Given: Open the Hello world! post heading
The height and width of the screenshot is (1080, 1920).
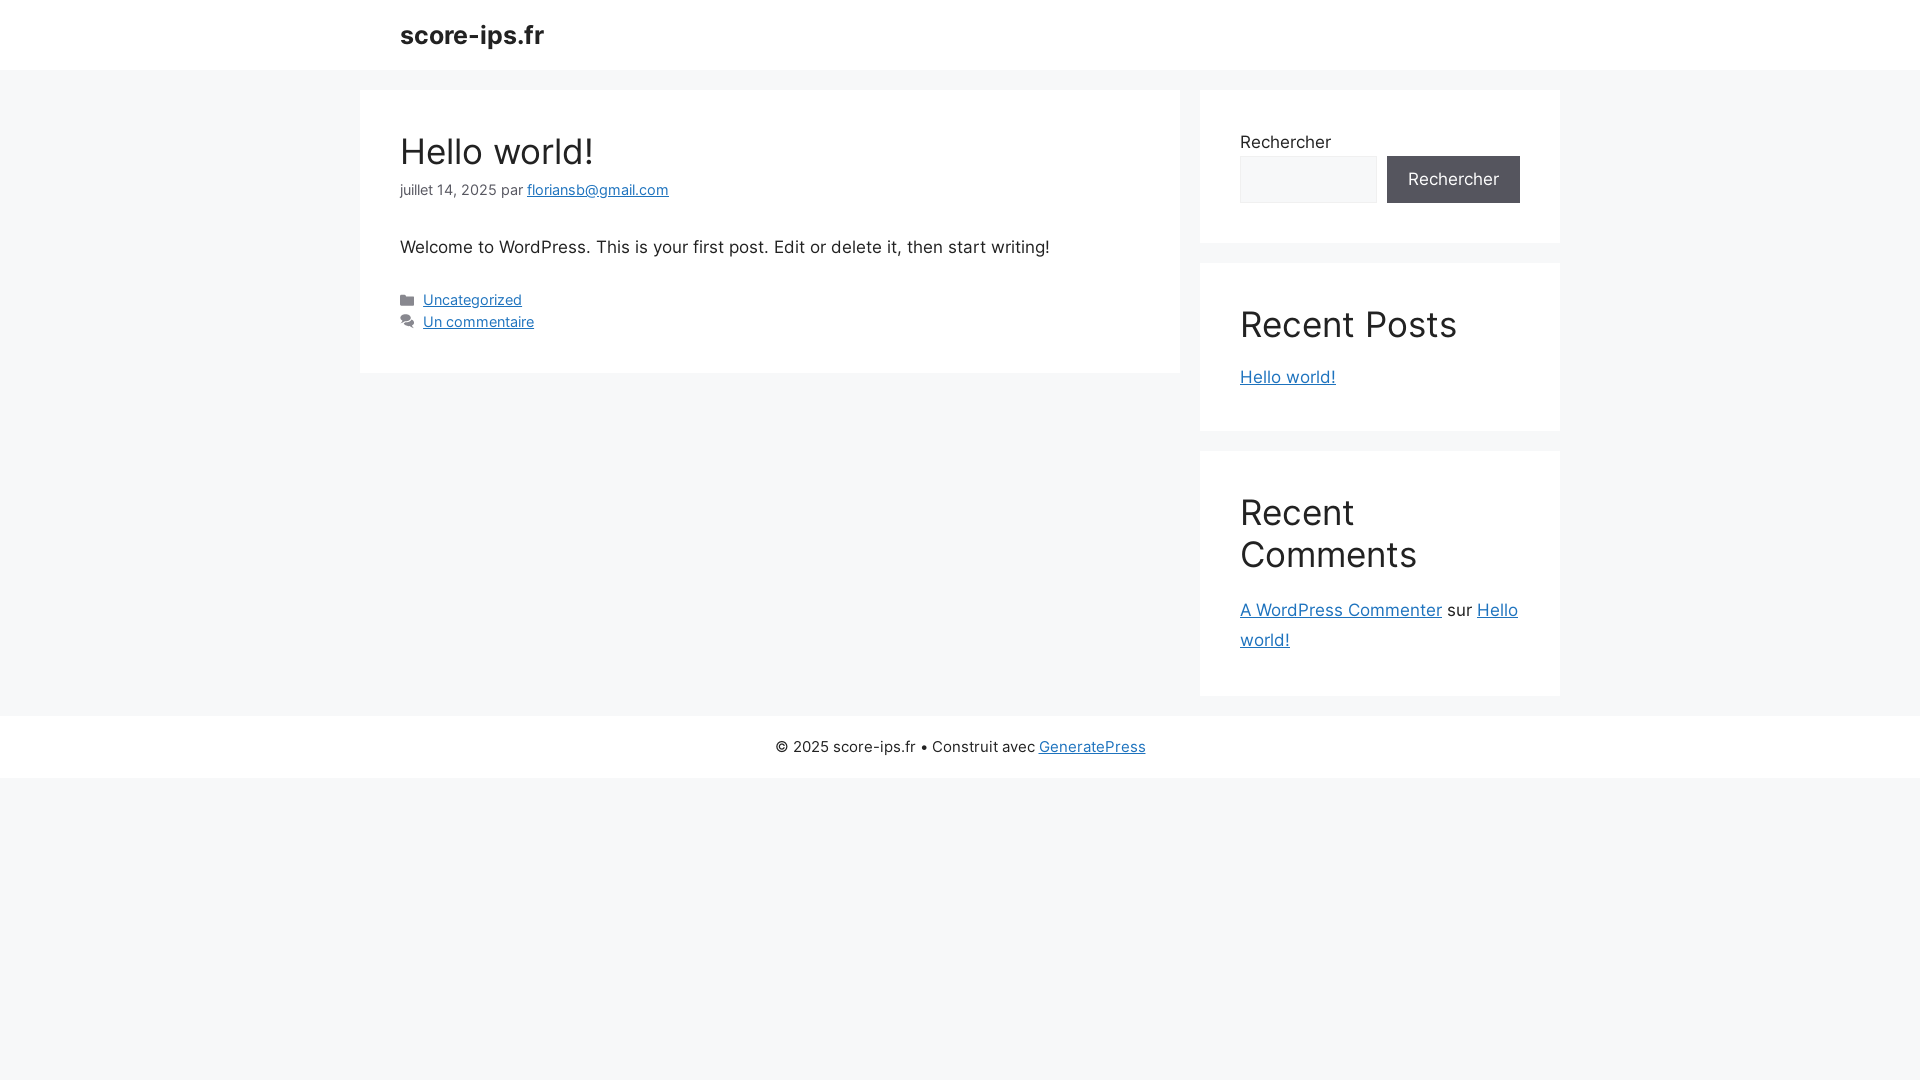Looking at the screenshot, I should pos(497,152).
